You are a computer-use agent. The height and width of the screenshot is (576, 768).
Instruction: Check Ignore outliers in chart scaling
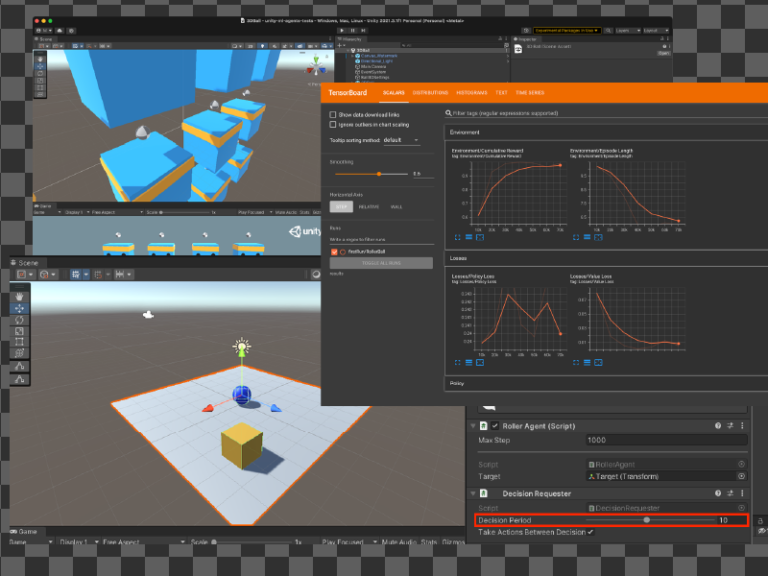click(333, 125)
